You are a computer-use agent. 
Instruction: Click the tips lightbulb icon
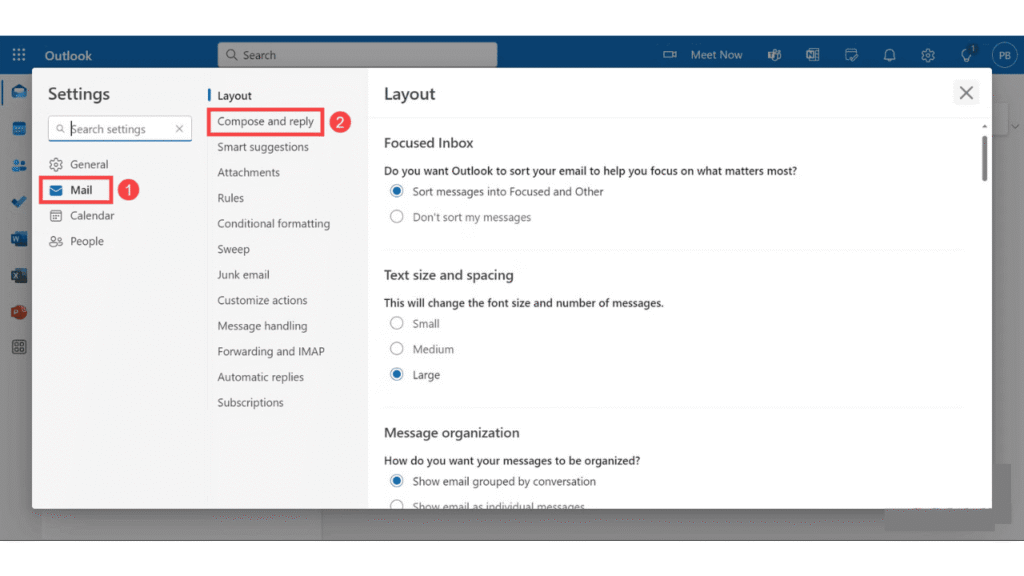click(x=967, y=55)
